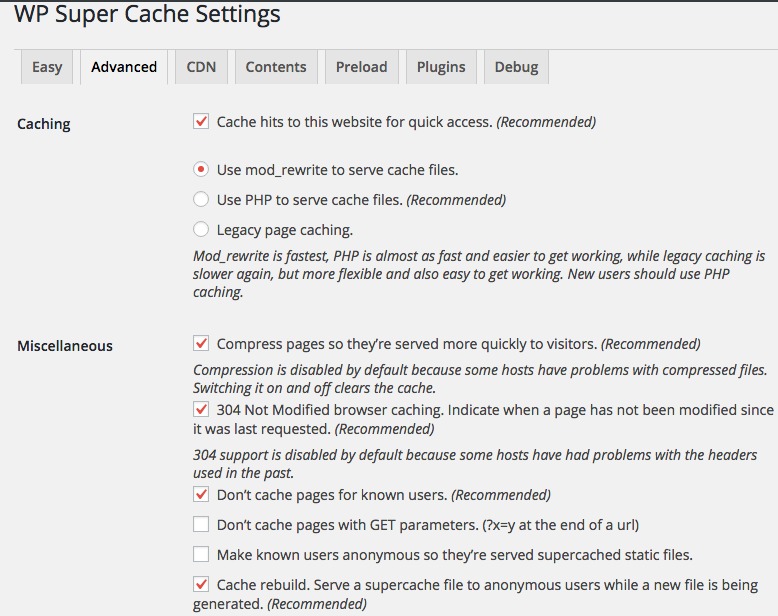
Task: Select Legacy page caching option
Action: [201, 230]
